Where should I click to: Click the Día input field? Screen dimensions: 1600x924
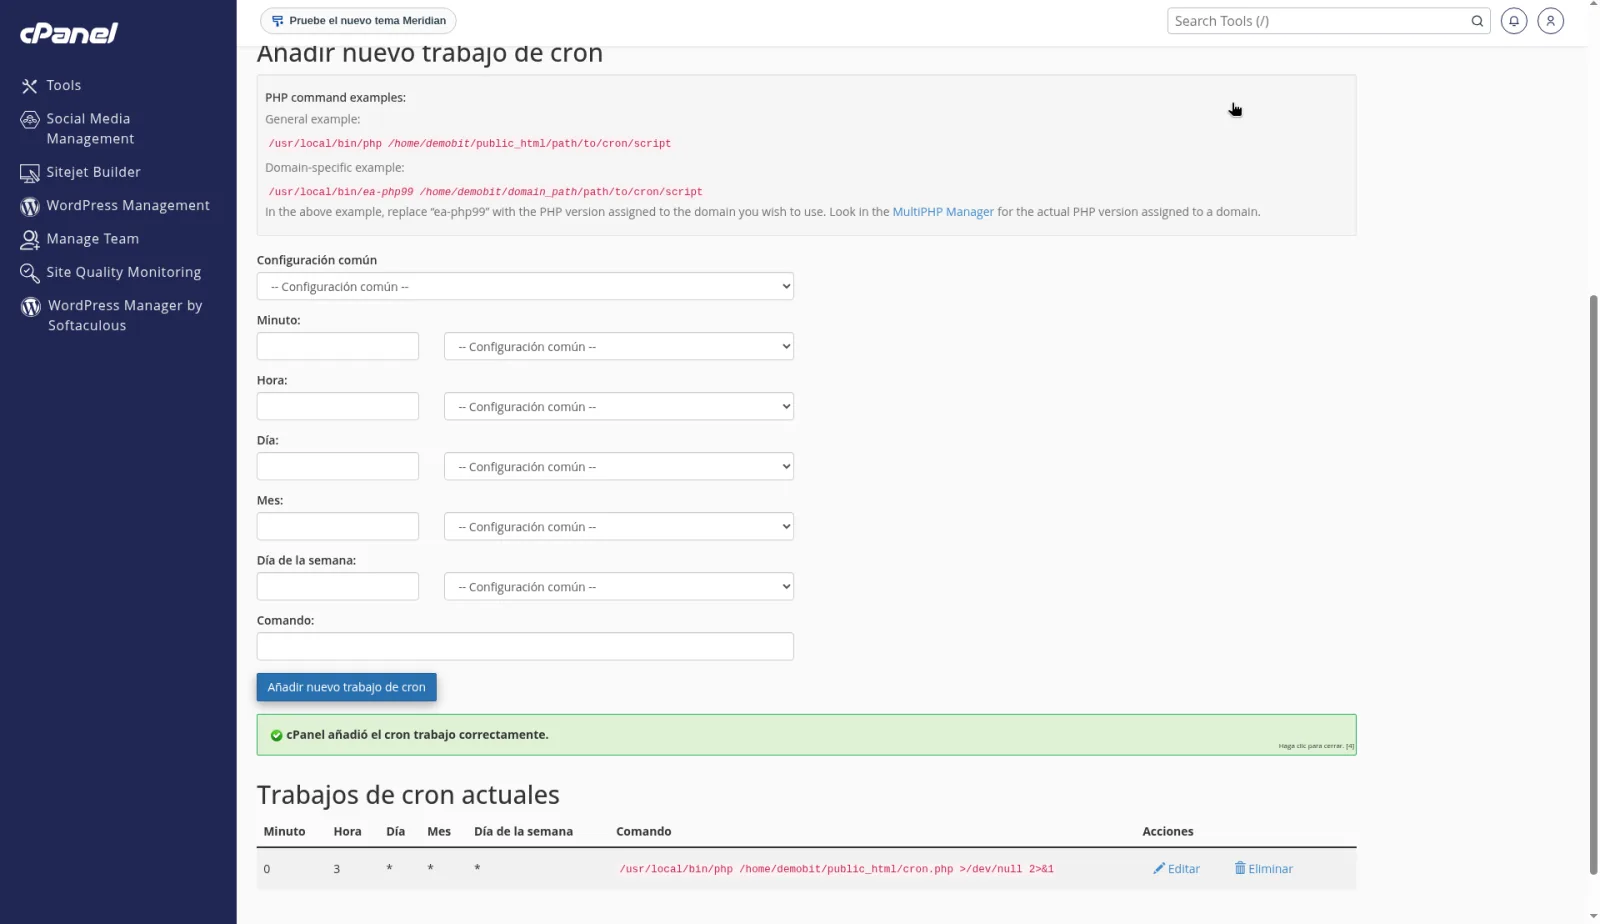point(338,466)
